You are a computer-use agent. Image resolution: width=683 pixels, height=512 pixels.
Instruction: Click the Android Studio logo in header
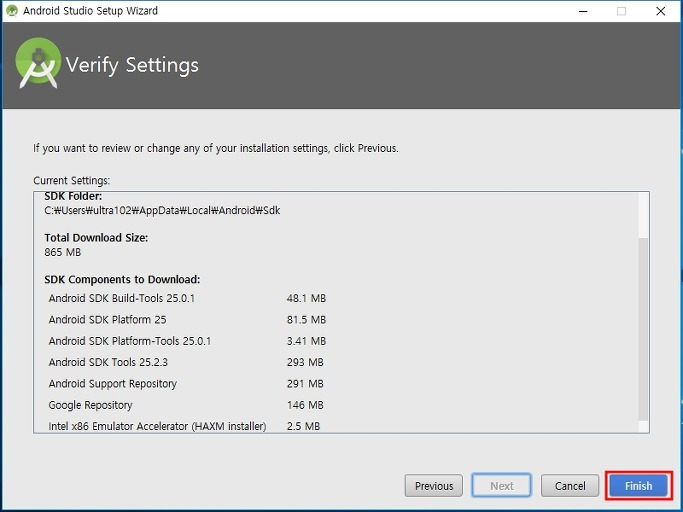pyautogui.click(x=38, y=63)
